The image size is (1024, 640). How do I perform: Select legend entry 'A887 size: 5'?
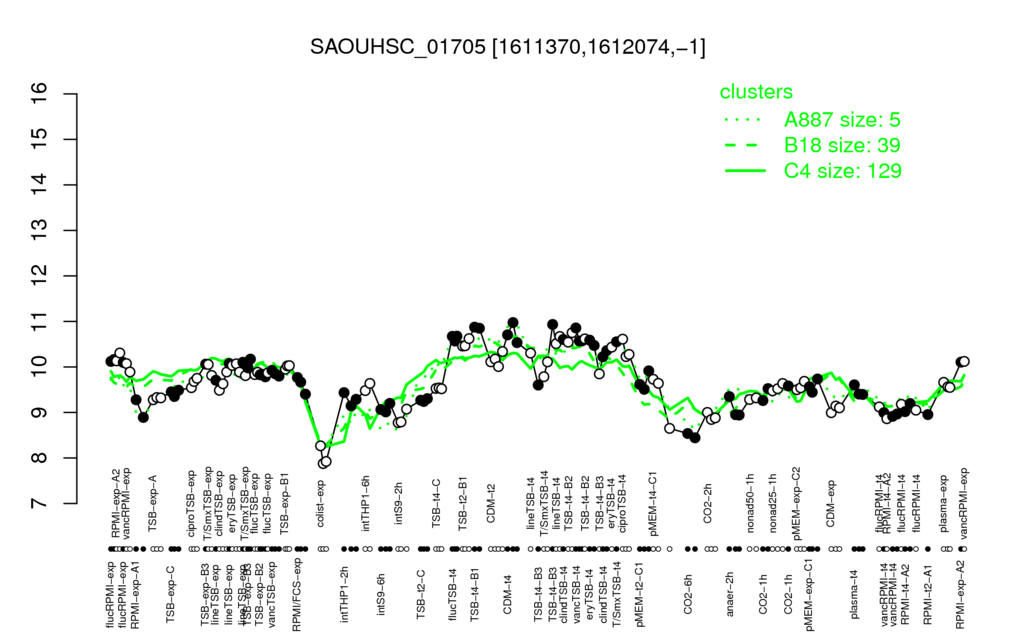(842, 120)
